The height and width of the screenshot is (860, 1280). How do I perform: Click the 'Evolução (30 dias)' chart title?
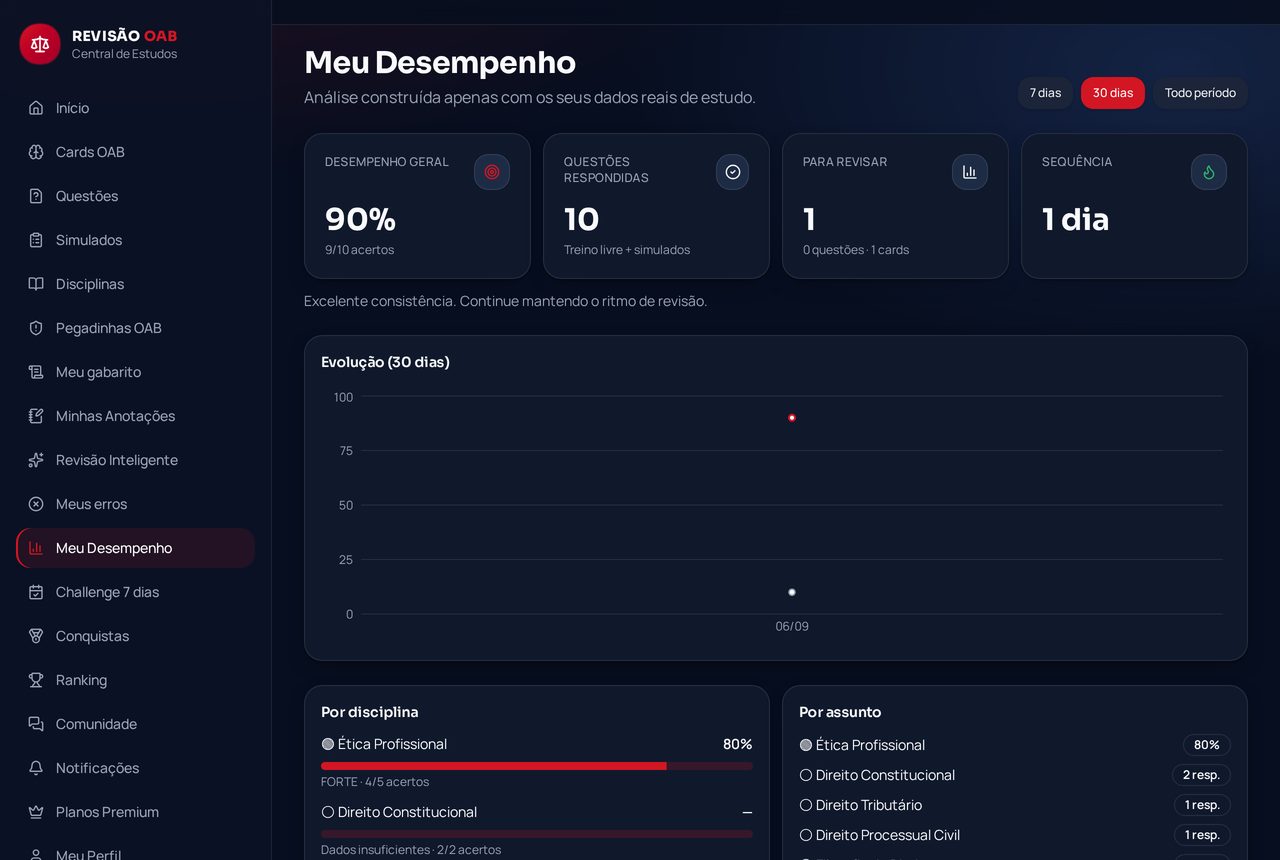(x=385, y=362)
